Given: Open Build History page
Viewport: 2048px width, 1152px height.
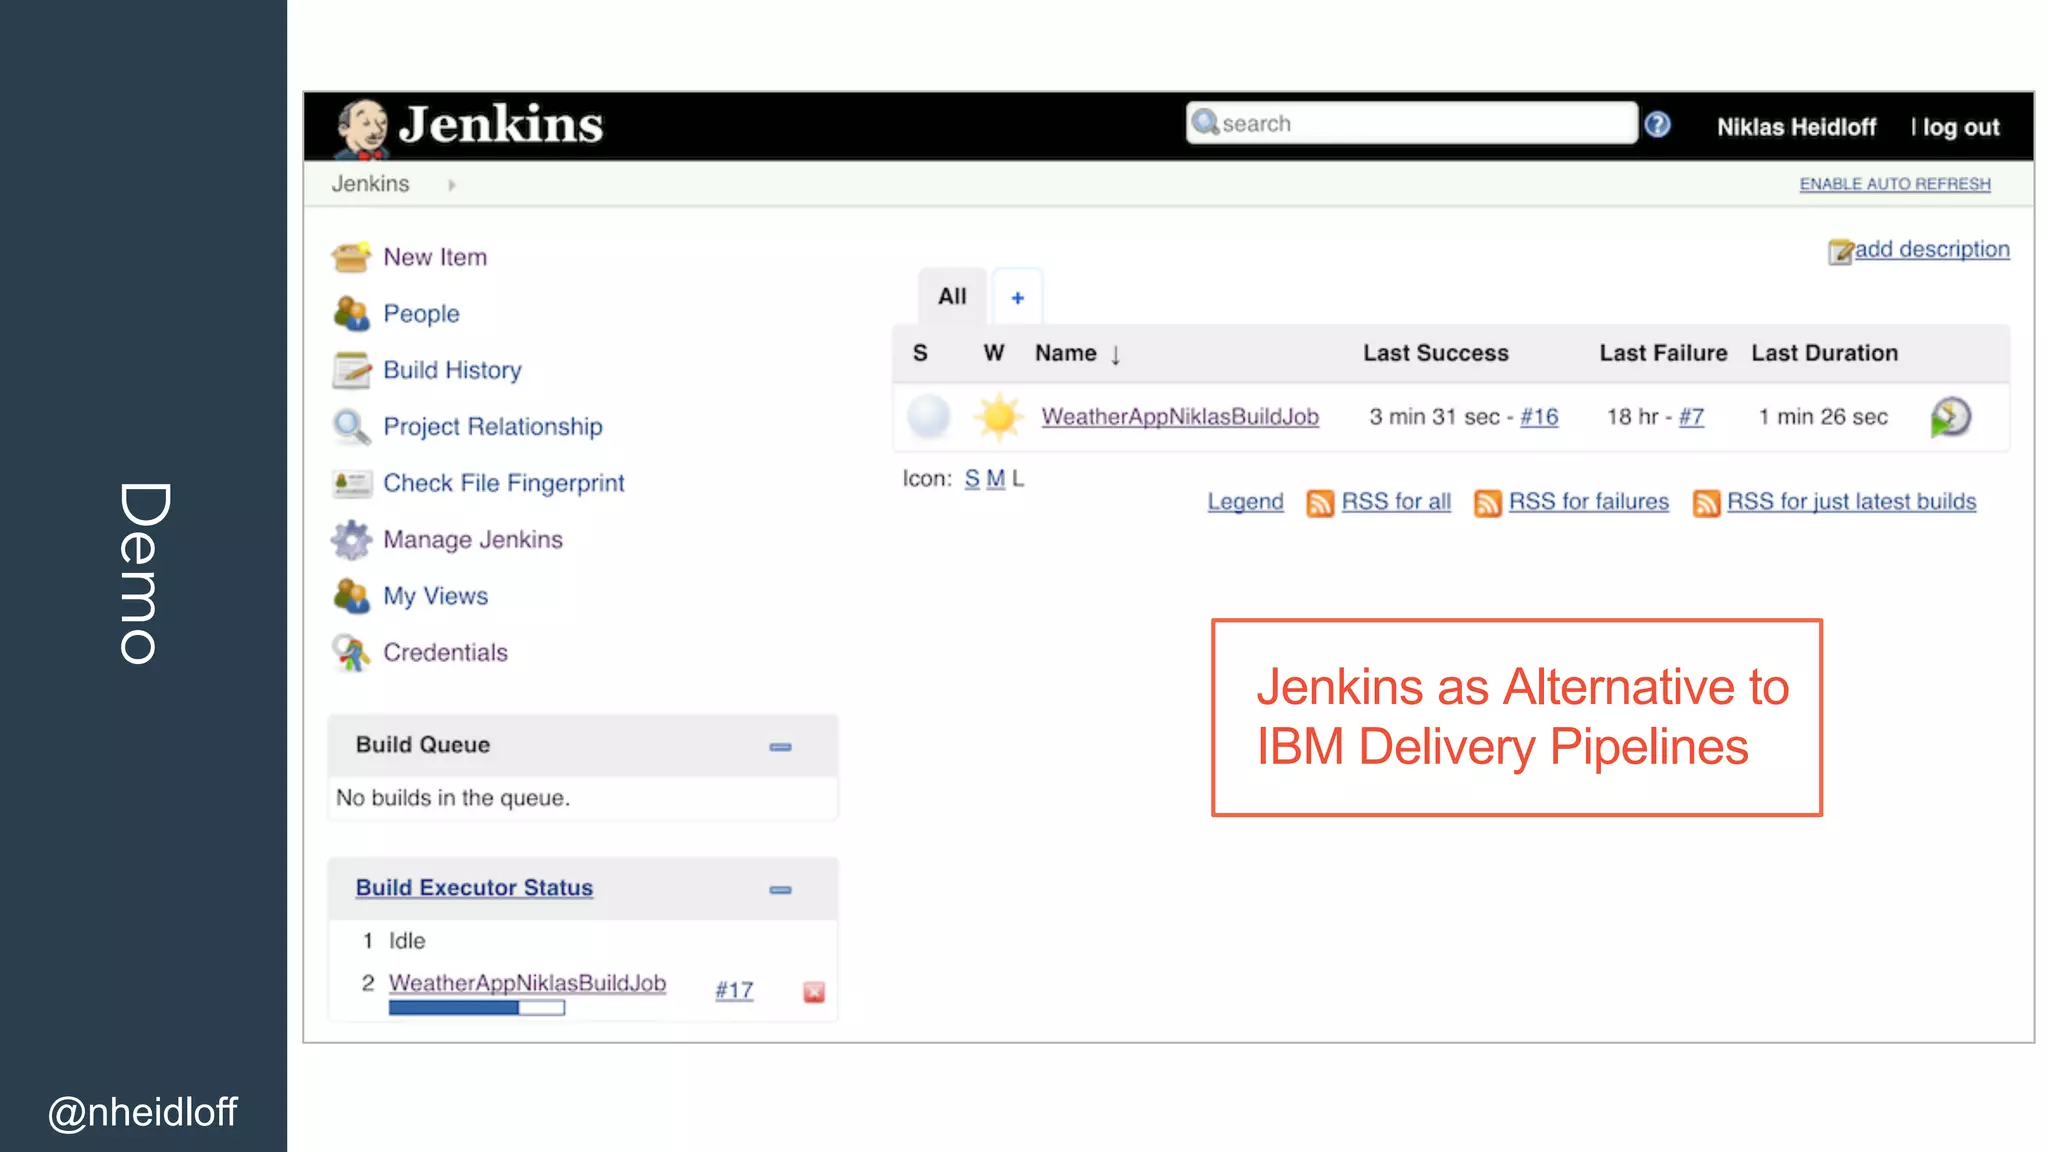Looking at the screenshot, I should (x=452, y=371).
